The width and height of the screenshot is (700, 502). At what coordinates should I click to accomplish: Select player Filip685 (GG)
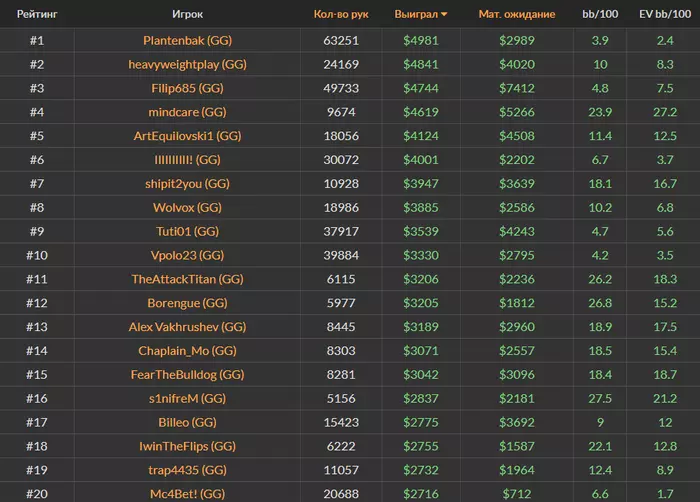(188, 89)
